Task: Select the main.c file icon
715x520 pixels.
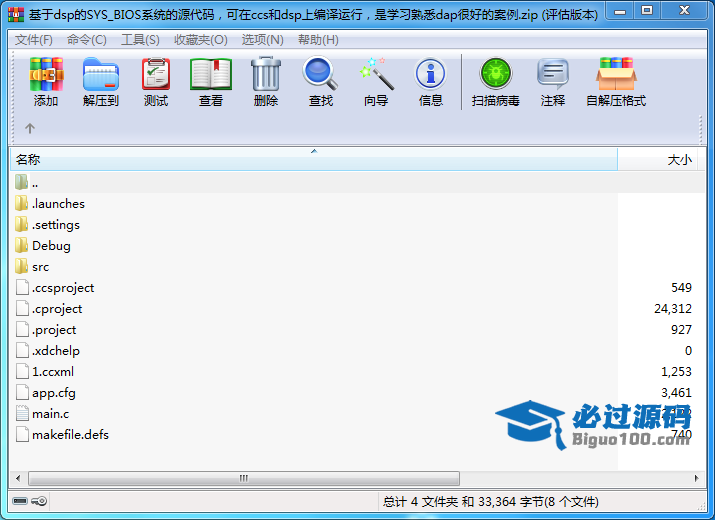Action: pos(22,413)
